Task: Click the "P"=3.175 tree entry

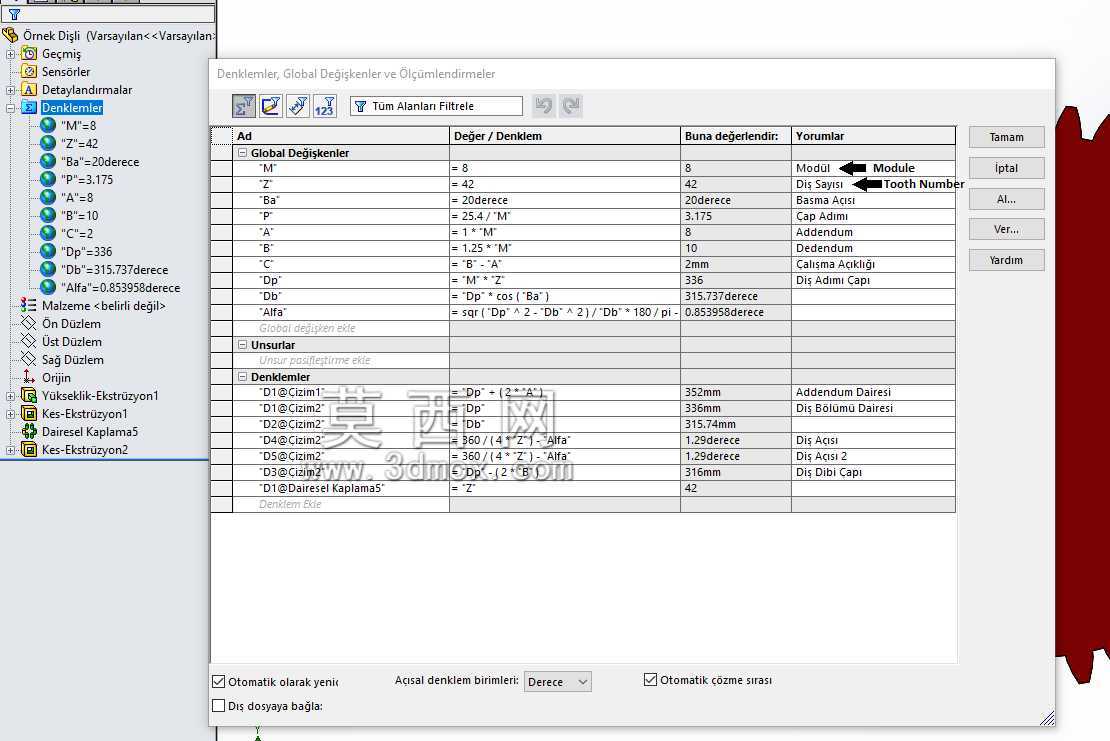Action: (87, 180)
